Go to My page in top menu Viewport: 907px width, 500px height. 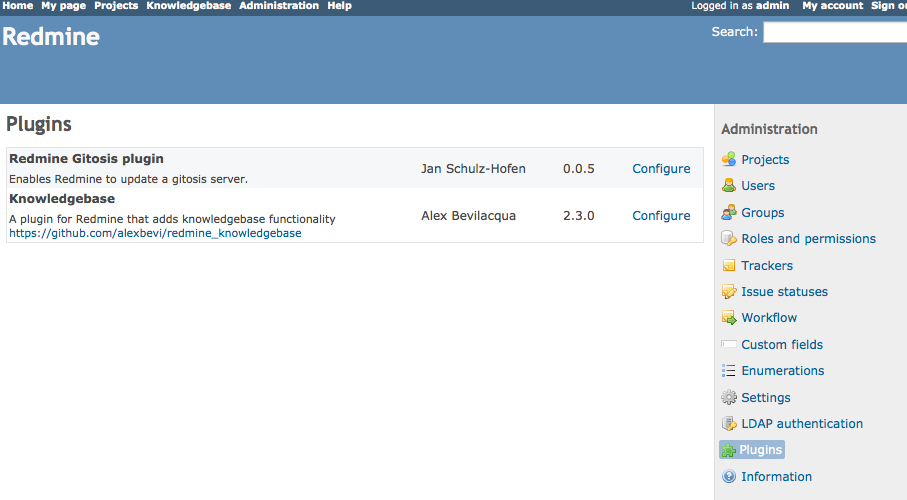[x=64, y=6]
